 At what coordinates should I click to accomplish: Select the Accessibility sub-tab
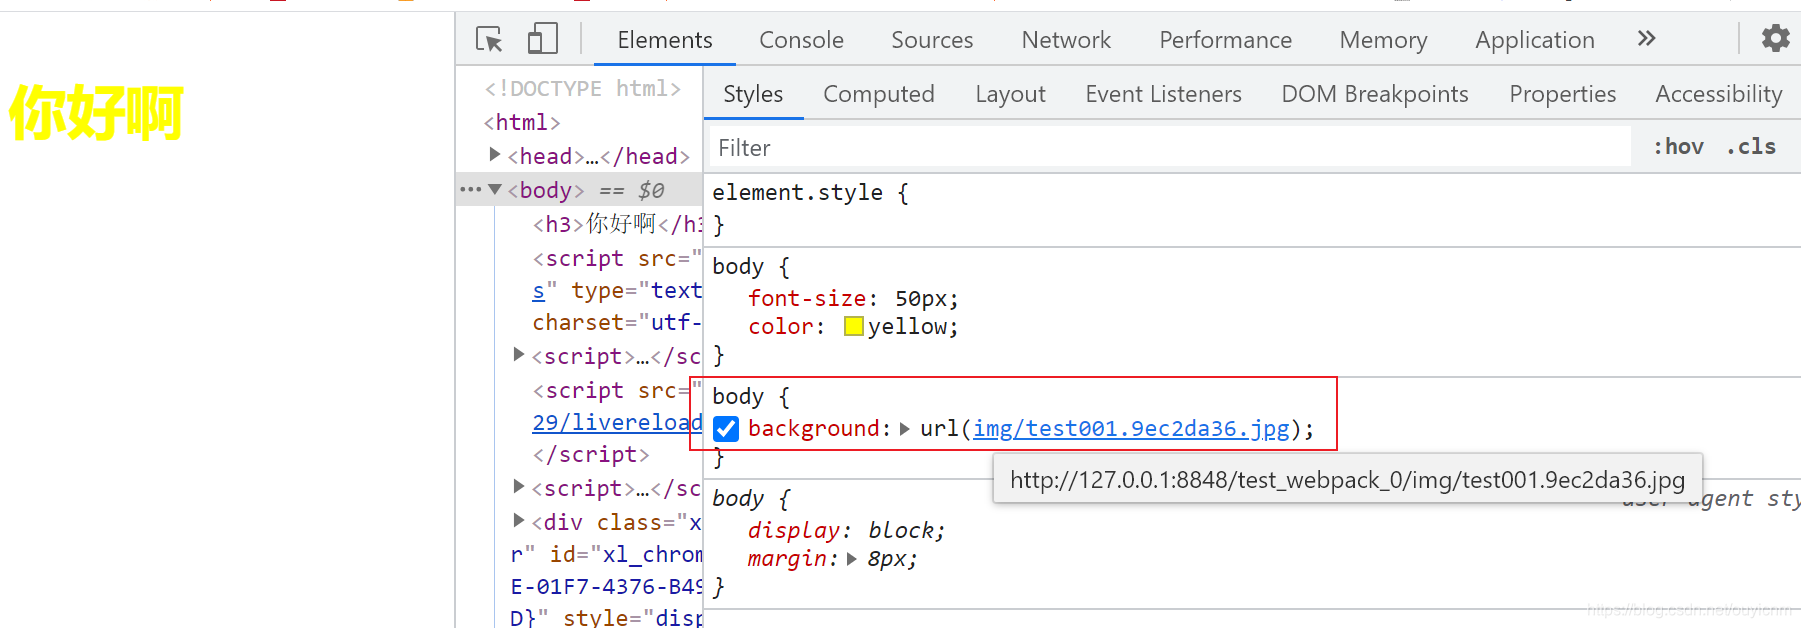[x=1718, y=94]
